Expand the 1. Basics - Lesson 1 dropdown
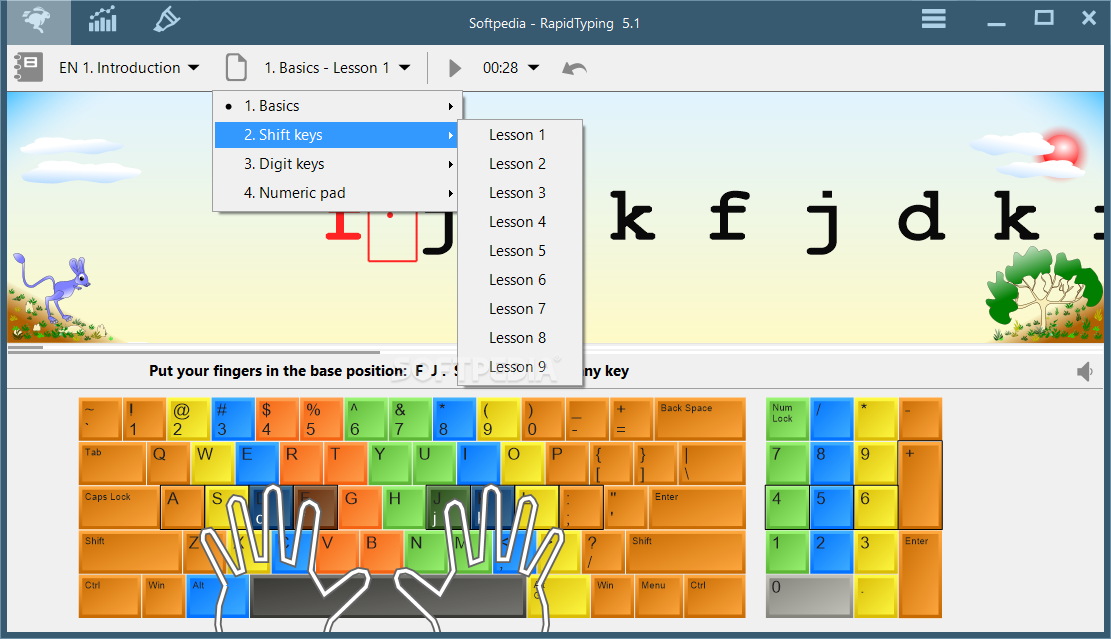1111x639 pixels. tap(337, 68)
